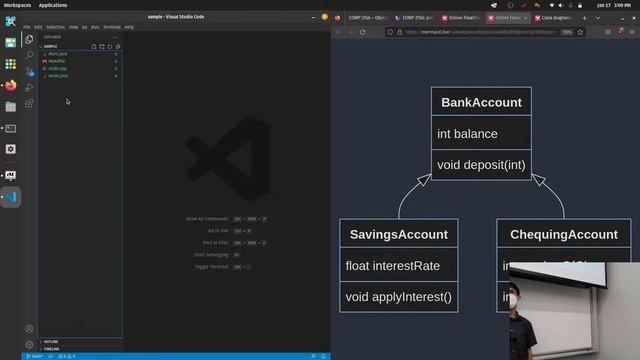
Task: Click the Refresh Explorer icon in SAMPLE header
Action: tap(110, 47)
